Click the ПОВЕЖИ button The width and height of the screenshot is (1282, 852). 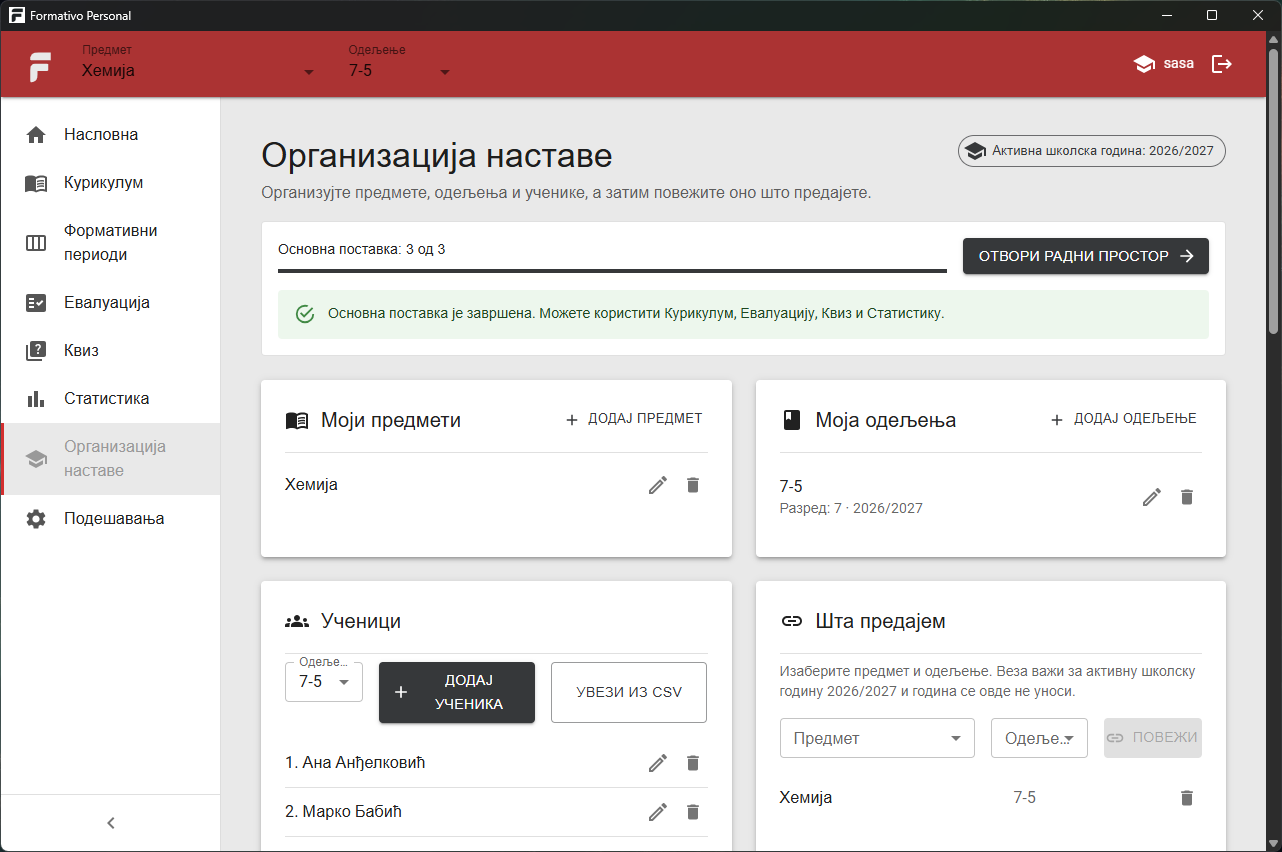tap(1153, 738)
